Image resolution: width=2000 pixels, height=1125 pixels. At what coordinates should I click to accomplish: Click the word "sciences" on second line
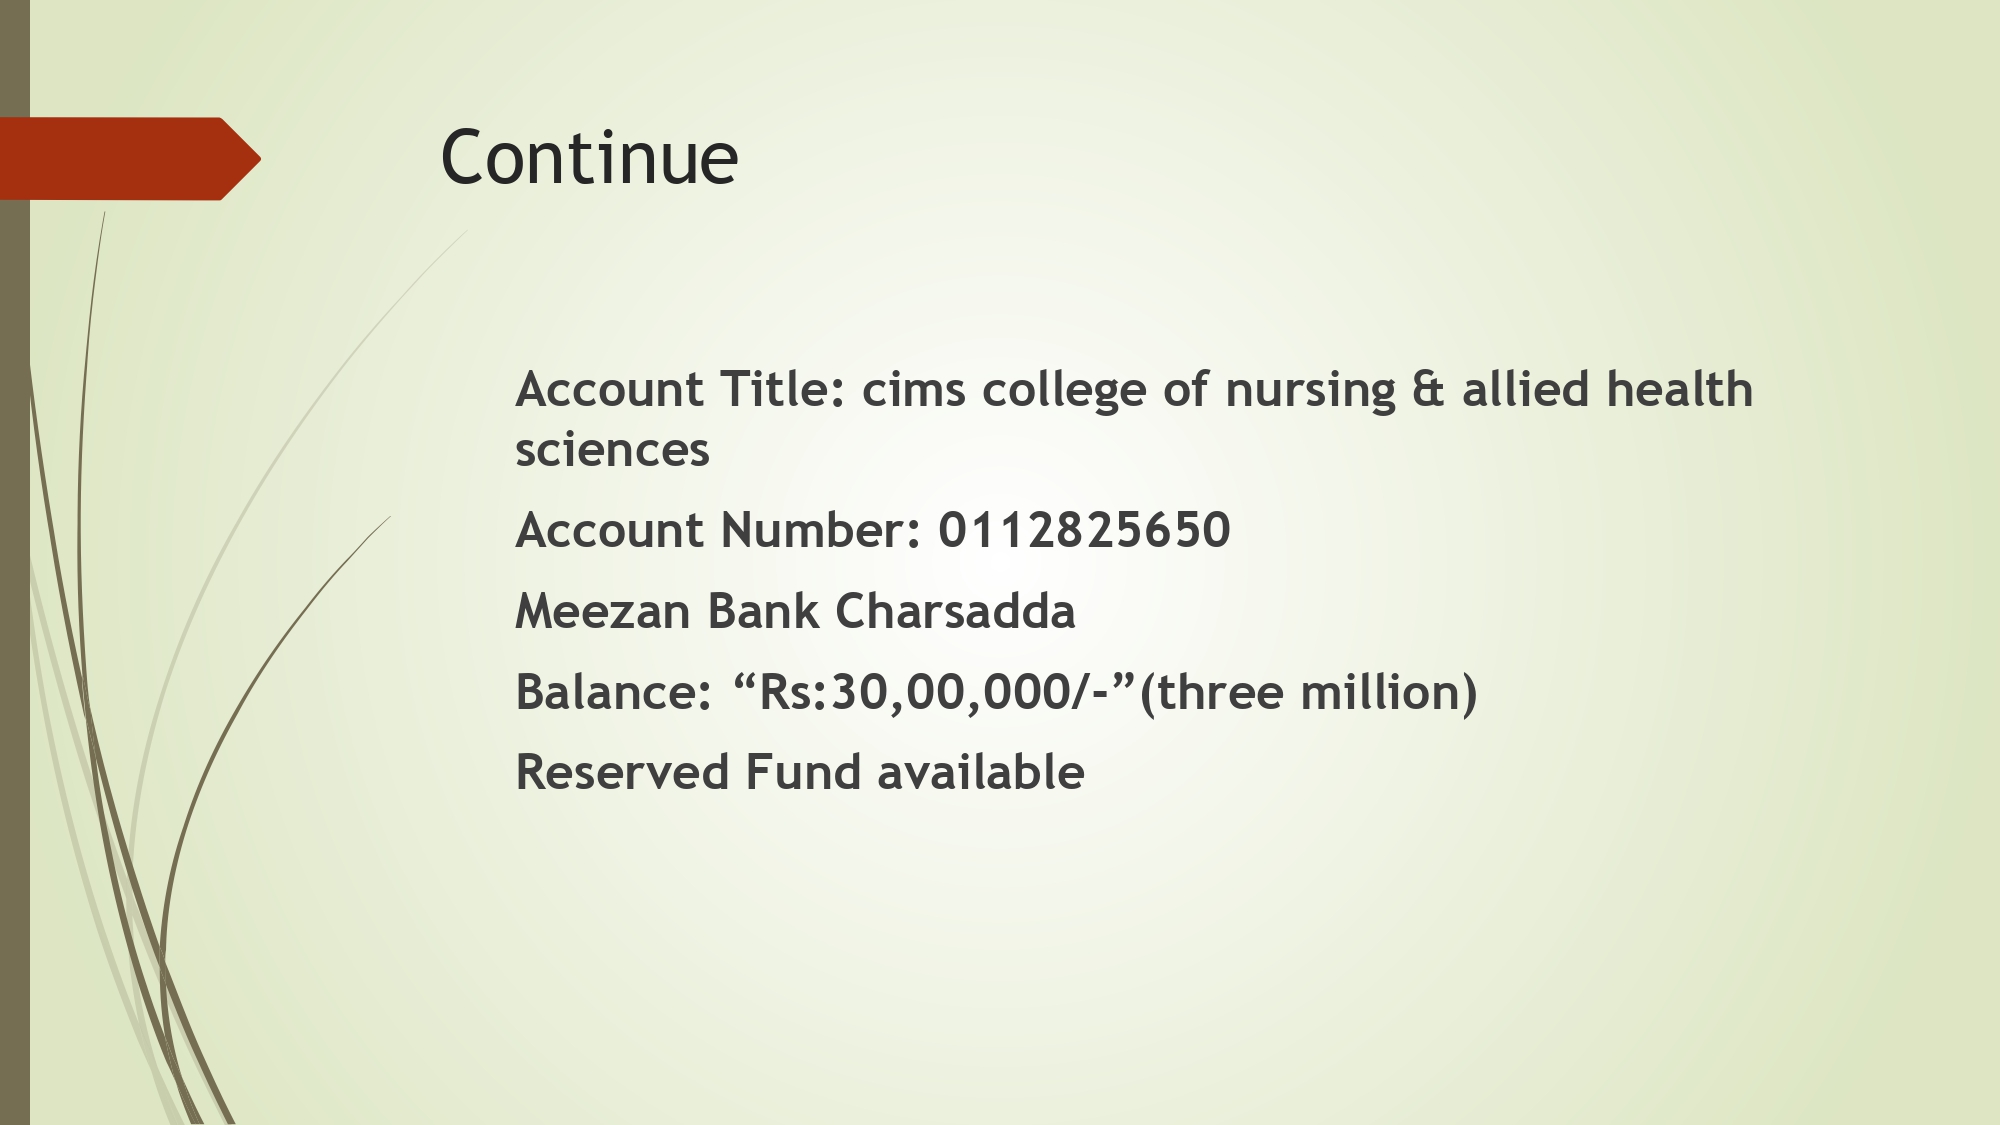click(612, 450)
